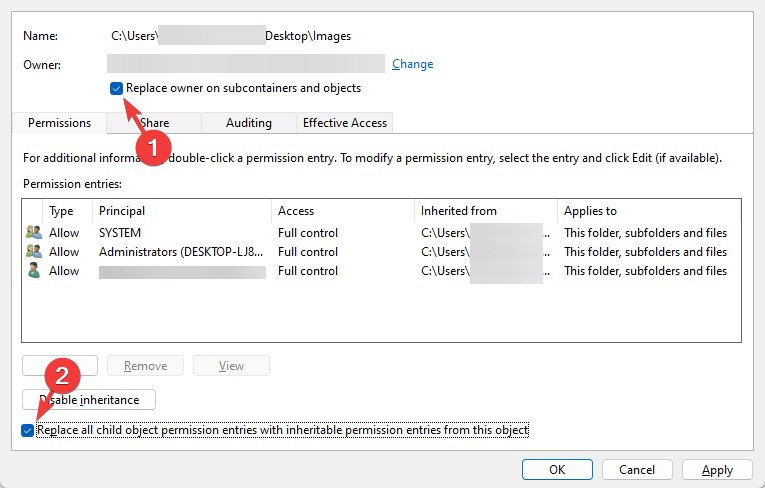Click the View button
765x488 pixels.
pyautogui.click(x=231, y=366)
